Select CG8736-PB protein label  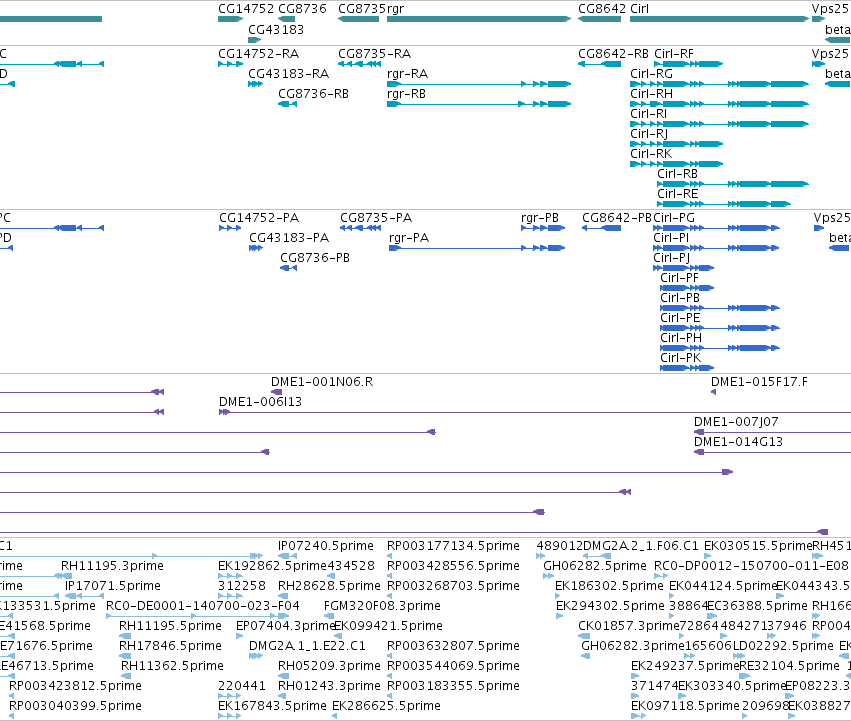pos(315,258)
